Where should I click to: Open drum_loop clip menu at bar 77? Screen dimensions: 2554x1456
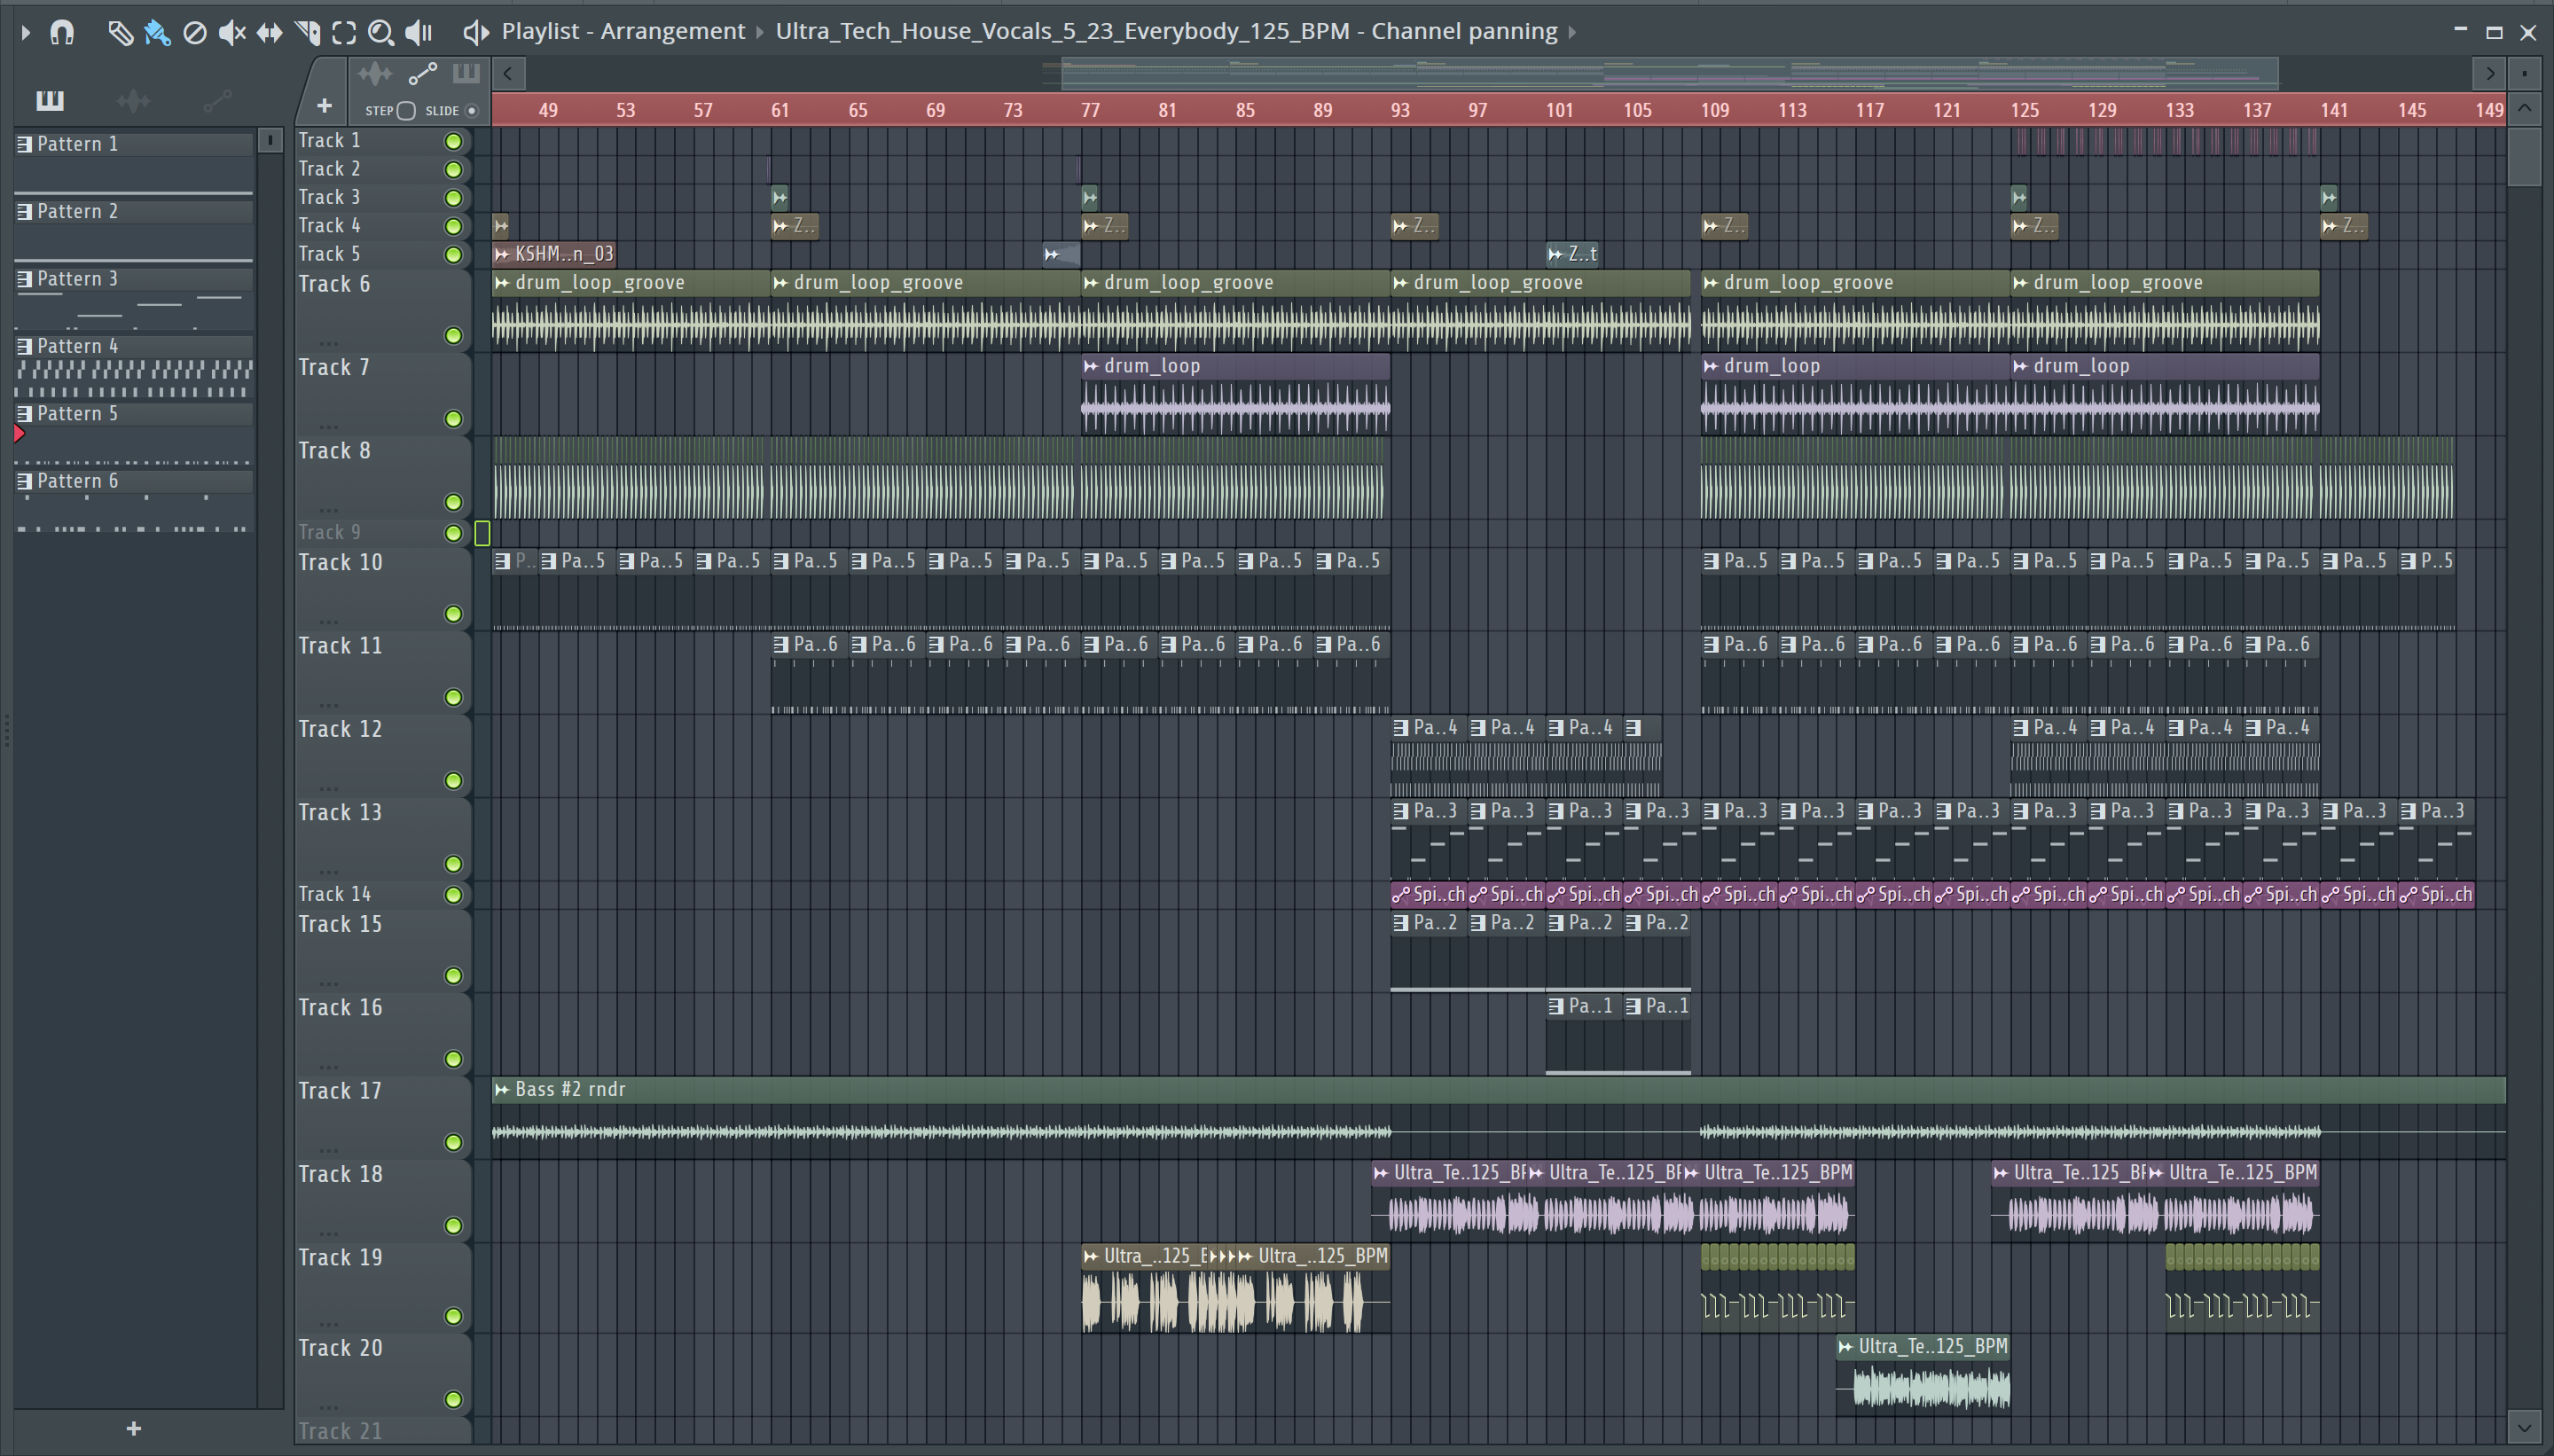pyautogui.click(x=1091, y=367)
